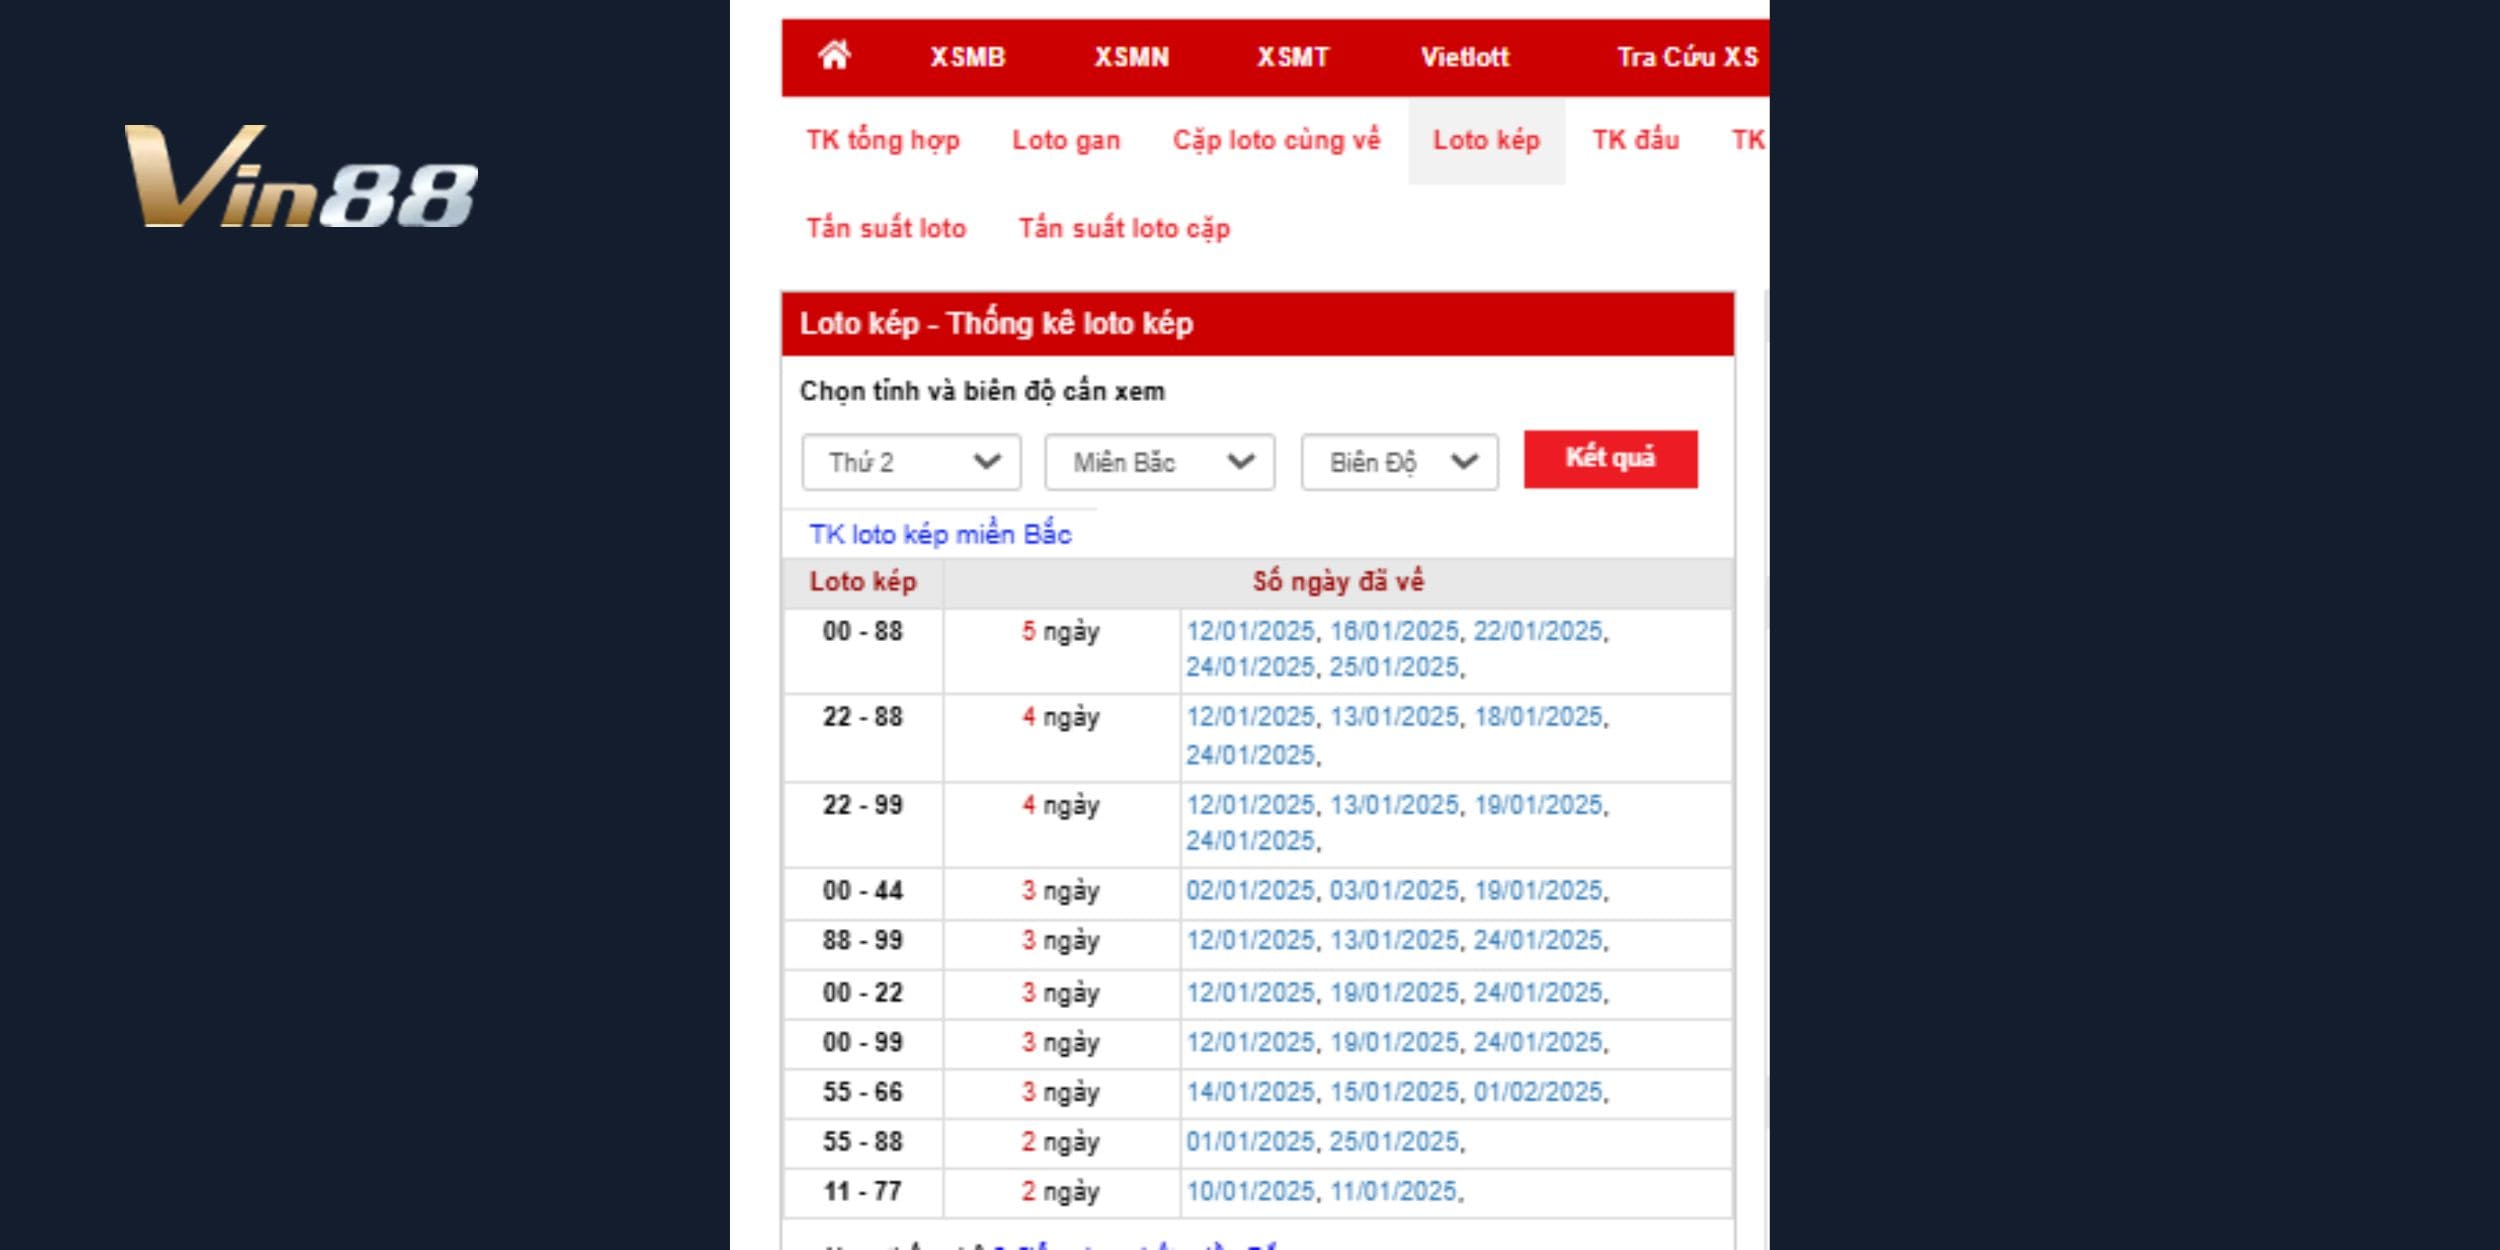Open Tần suất loto tab
This screenshot has width=2500, height=1250.
[x=886, y=229]
